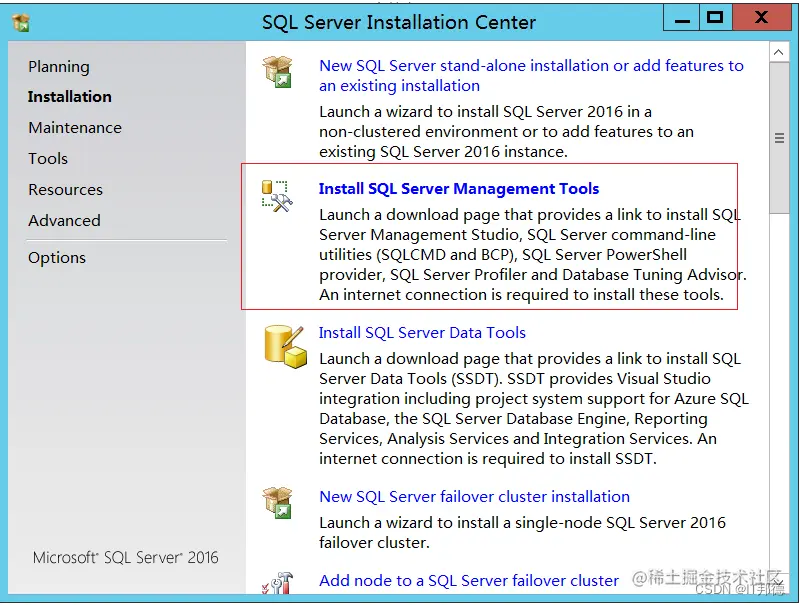Click the 'Microsoft SQL Server 2016' branding text
The image size is (800, 605).
(x=126, y=558)
